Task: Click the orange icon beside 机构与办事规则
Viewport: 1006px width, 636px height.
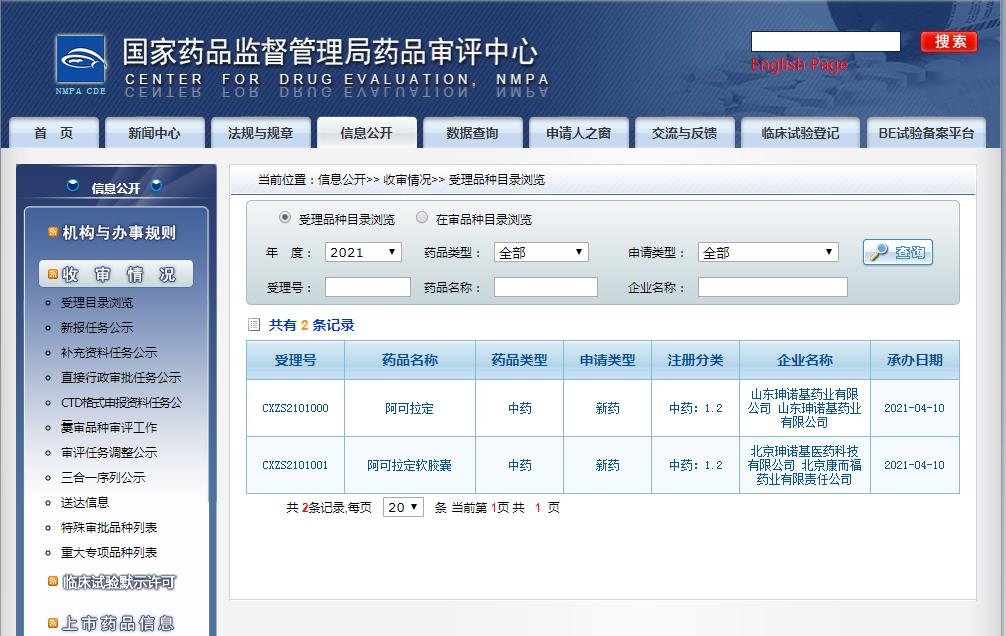Action: (53, 233)
